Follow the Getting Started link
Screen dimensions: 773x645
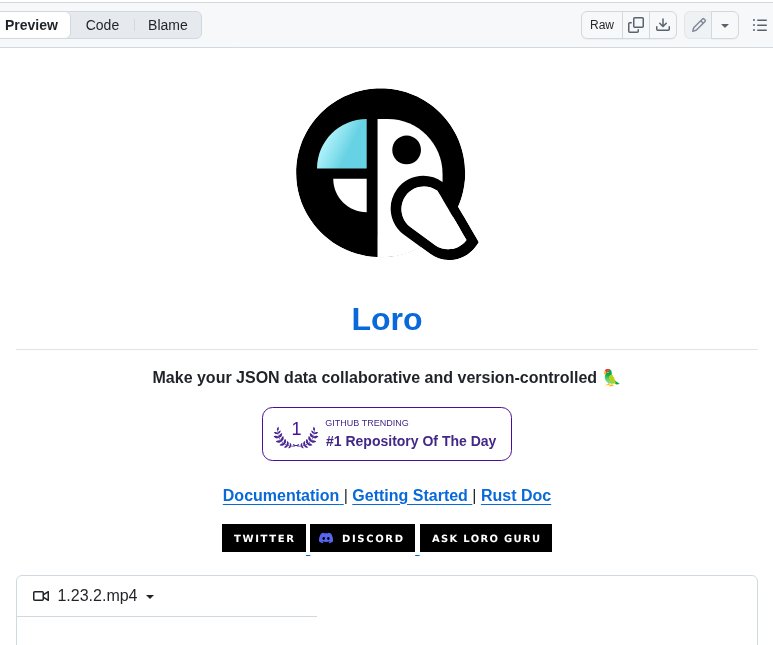[x=410, y=495]
